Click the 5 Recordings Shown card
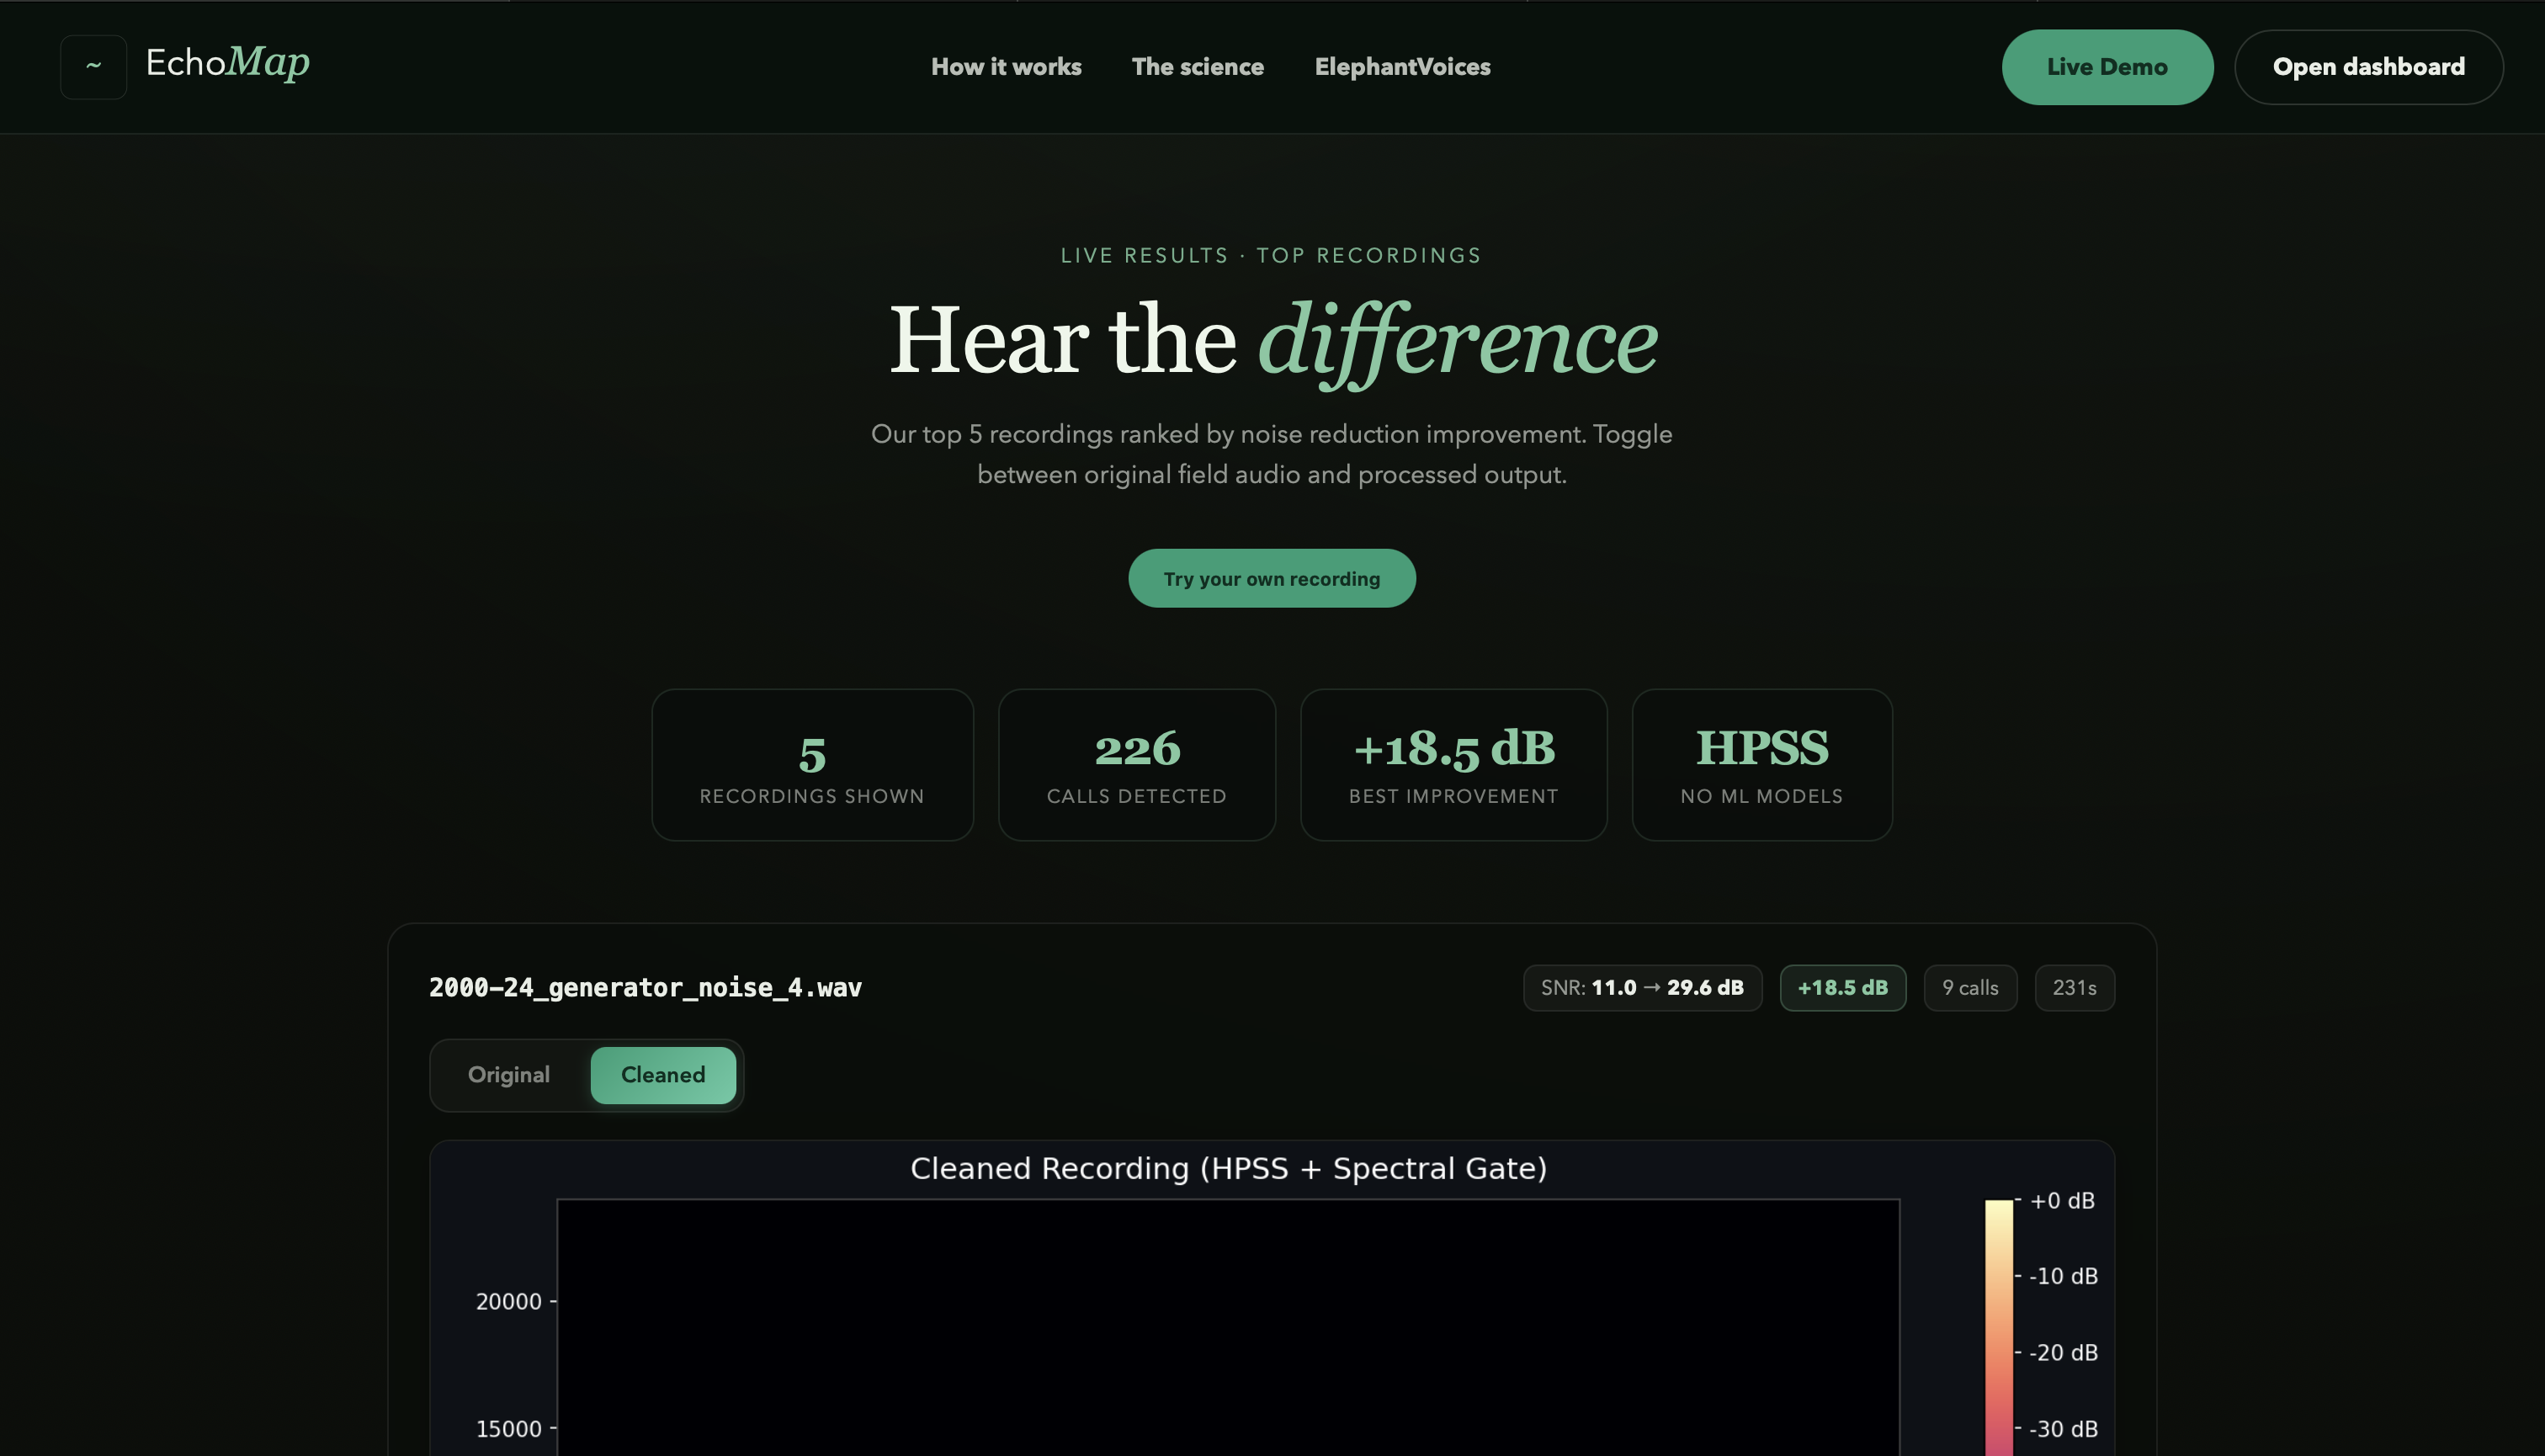The width and height of the screenshot is (2545, 1456). click(x=812, y=764)
